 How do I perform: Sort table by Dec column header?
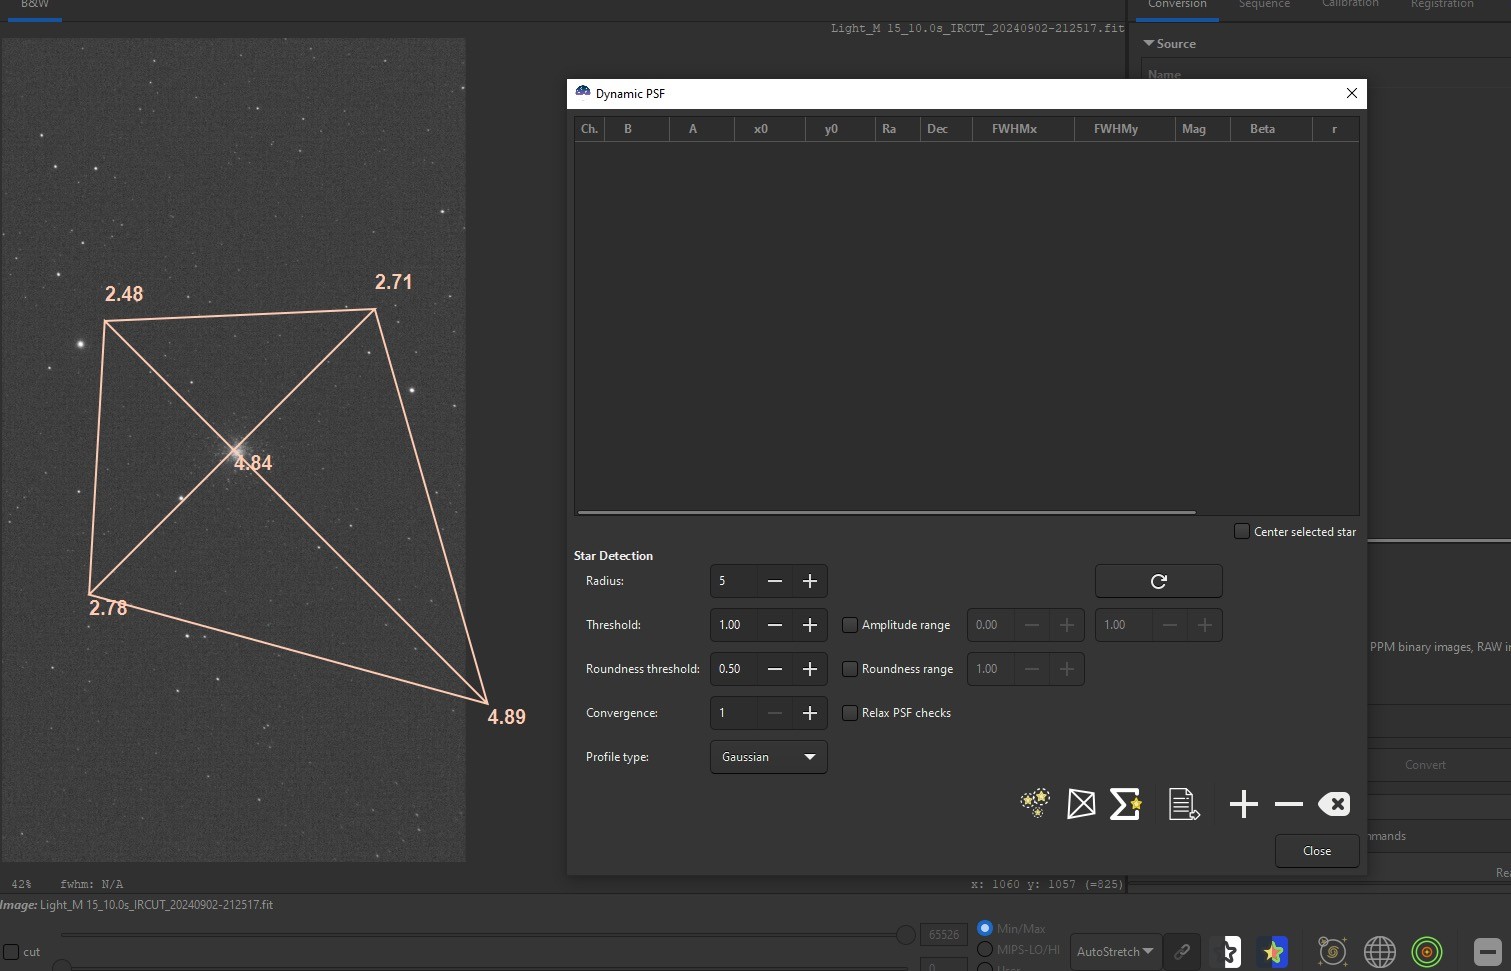point(946,129)
